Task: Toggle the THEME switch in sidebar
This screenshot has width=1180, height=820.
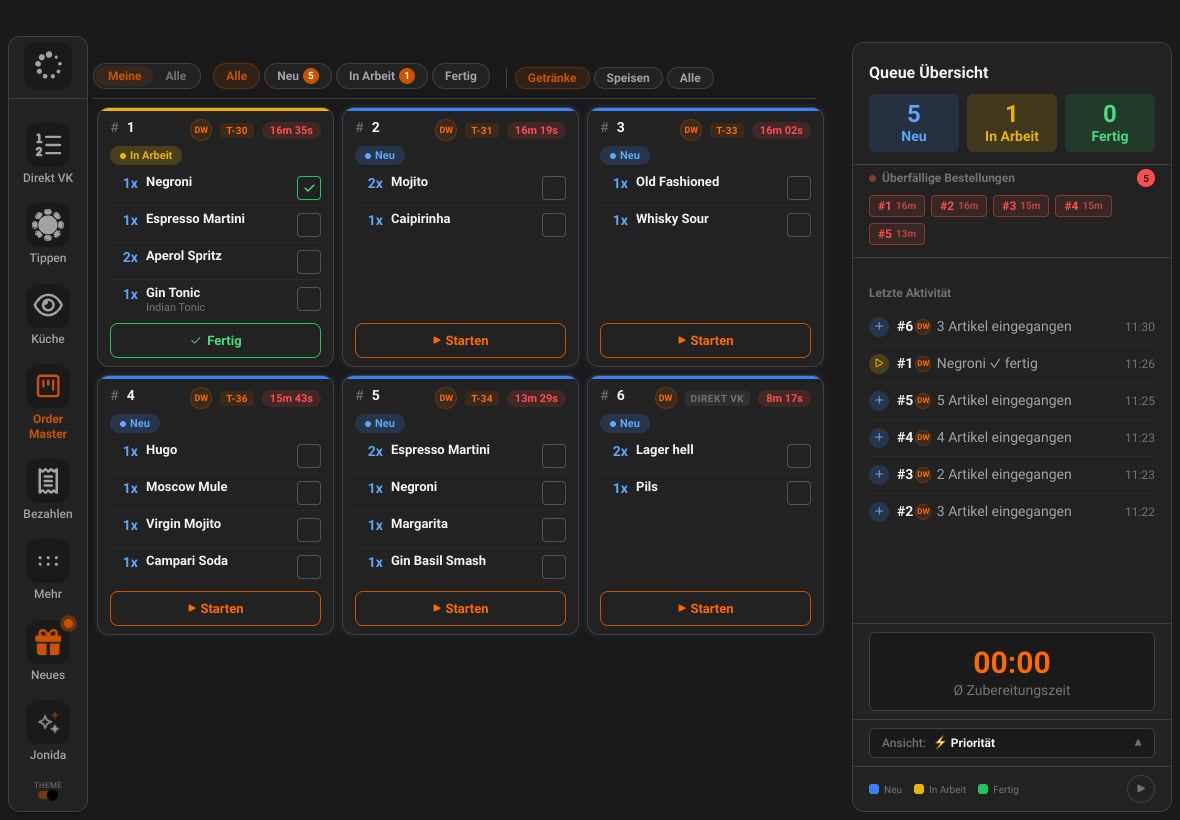Action: coord(48,795)
